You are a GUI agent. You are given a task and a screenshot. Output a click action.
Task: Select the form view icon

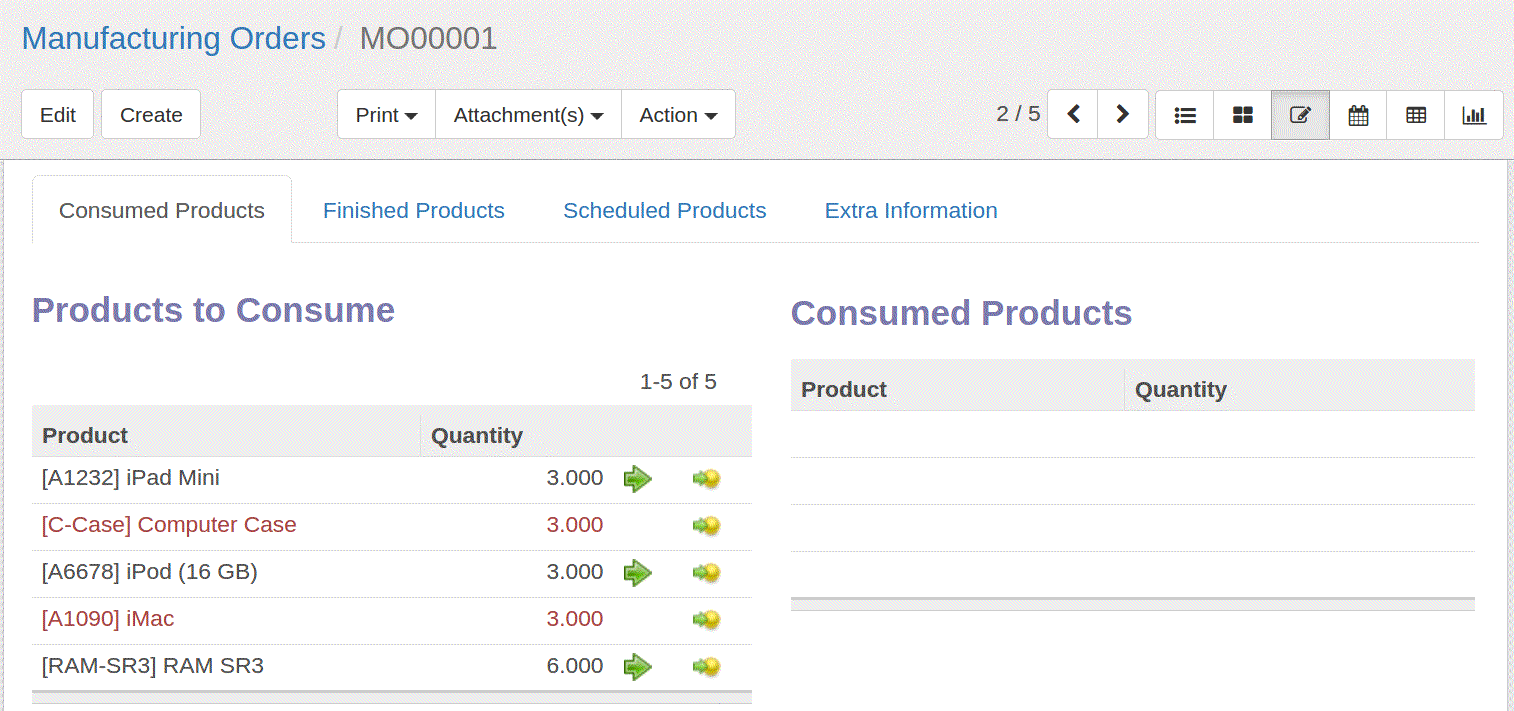coord(1300,115)
